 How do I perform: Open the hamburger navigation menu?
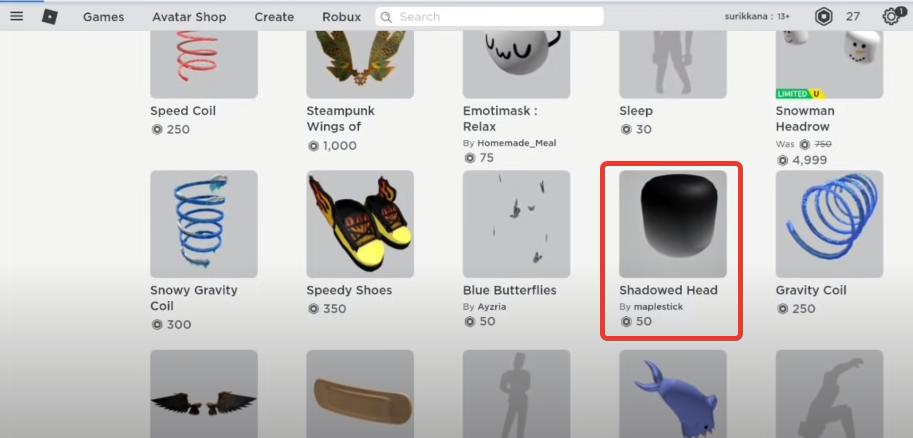point(17,16)
